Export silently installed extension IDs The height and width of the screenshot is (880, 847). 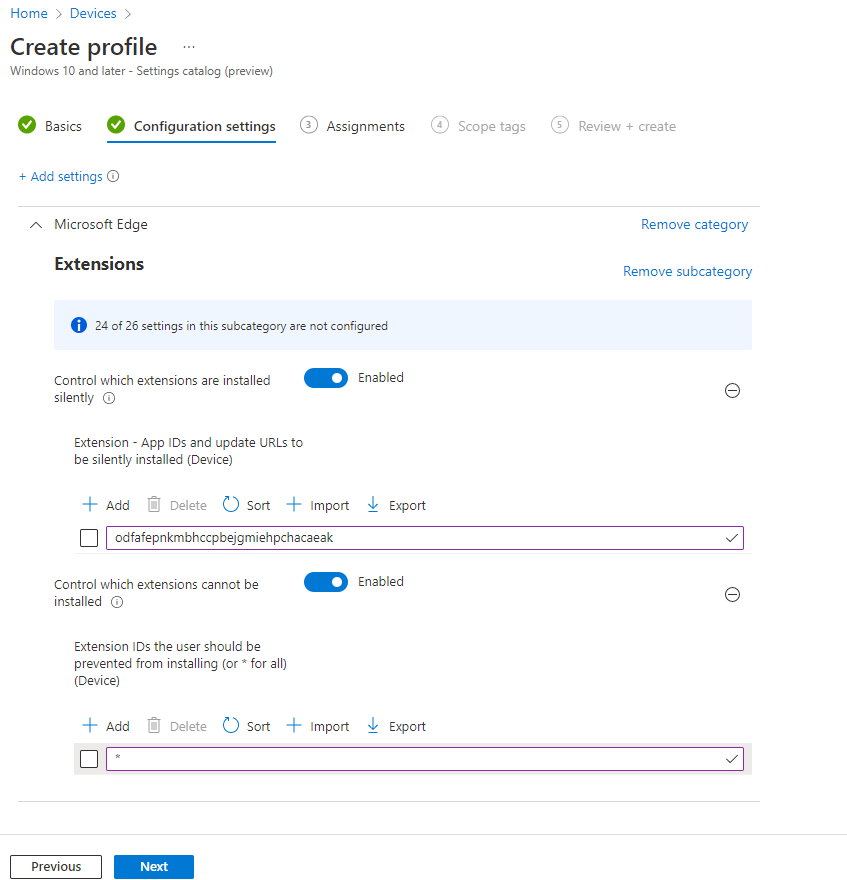(x=396, y=505)
